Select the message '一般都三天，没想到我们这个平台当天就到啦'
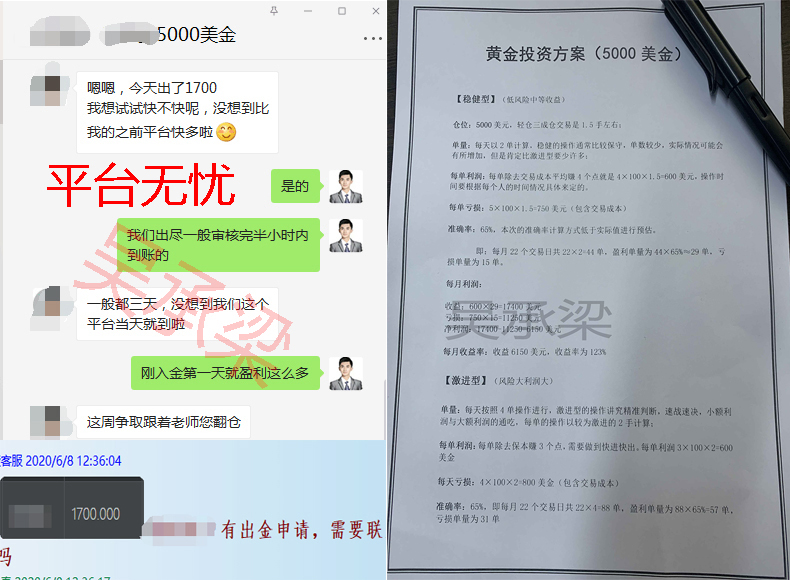This screenshot has width=790, height=580. tap(177, 314)
